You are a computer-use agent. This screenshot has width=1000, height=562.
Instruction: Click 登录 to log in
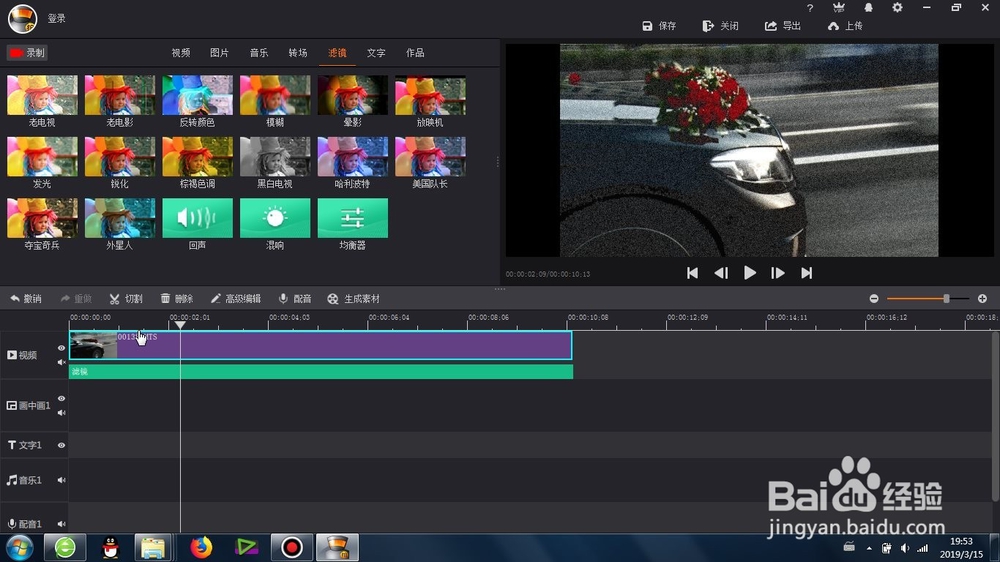click(x=57, y=18)
